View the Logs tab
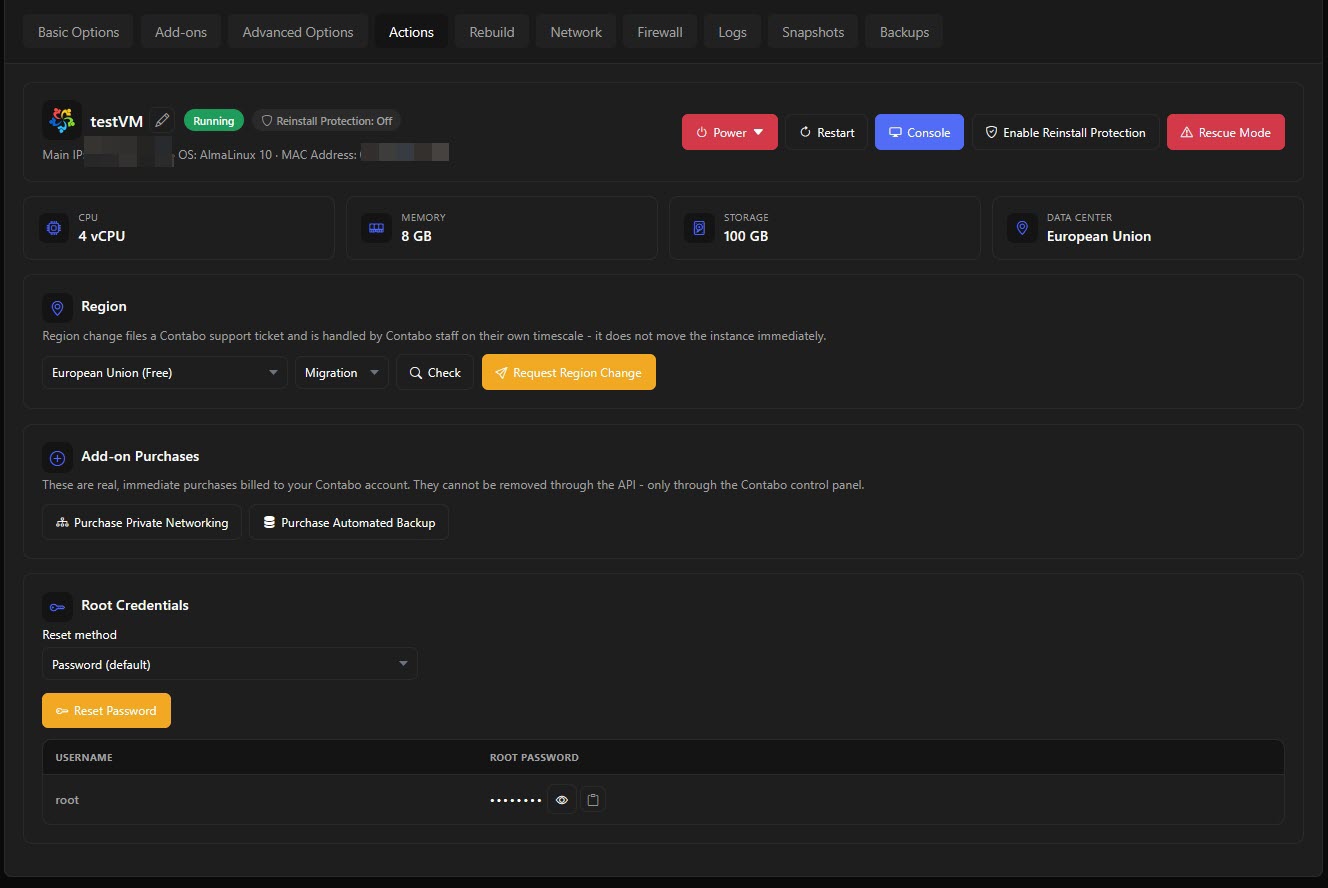Image resolution: width=1328 pixels, height=888 pixels. 732,32
